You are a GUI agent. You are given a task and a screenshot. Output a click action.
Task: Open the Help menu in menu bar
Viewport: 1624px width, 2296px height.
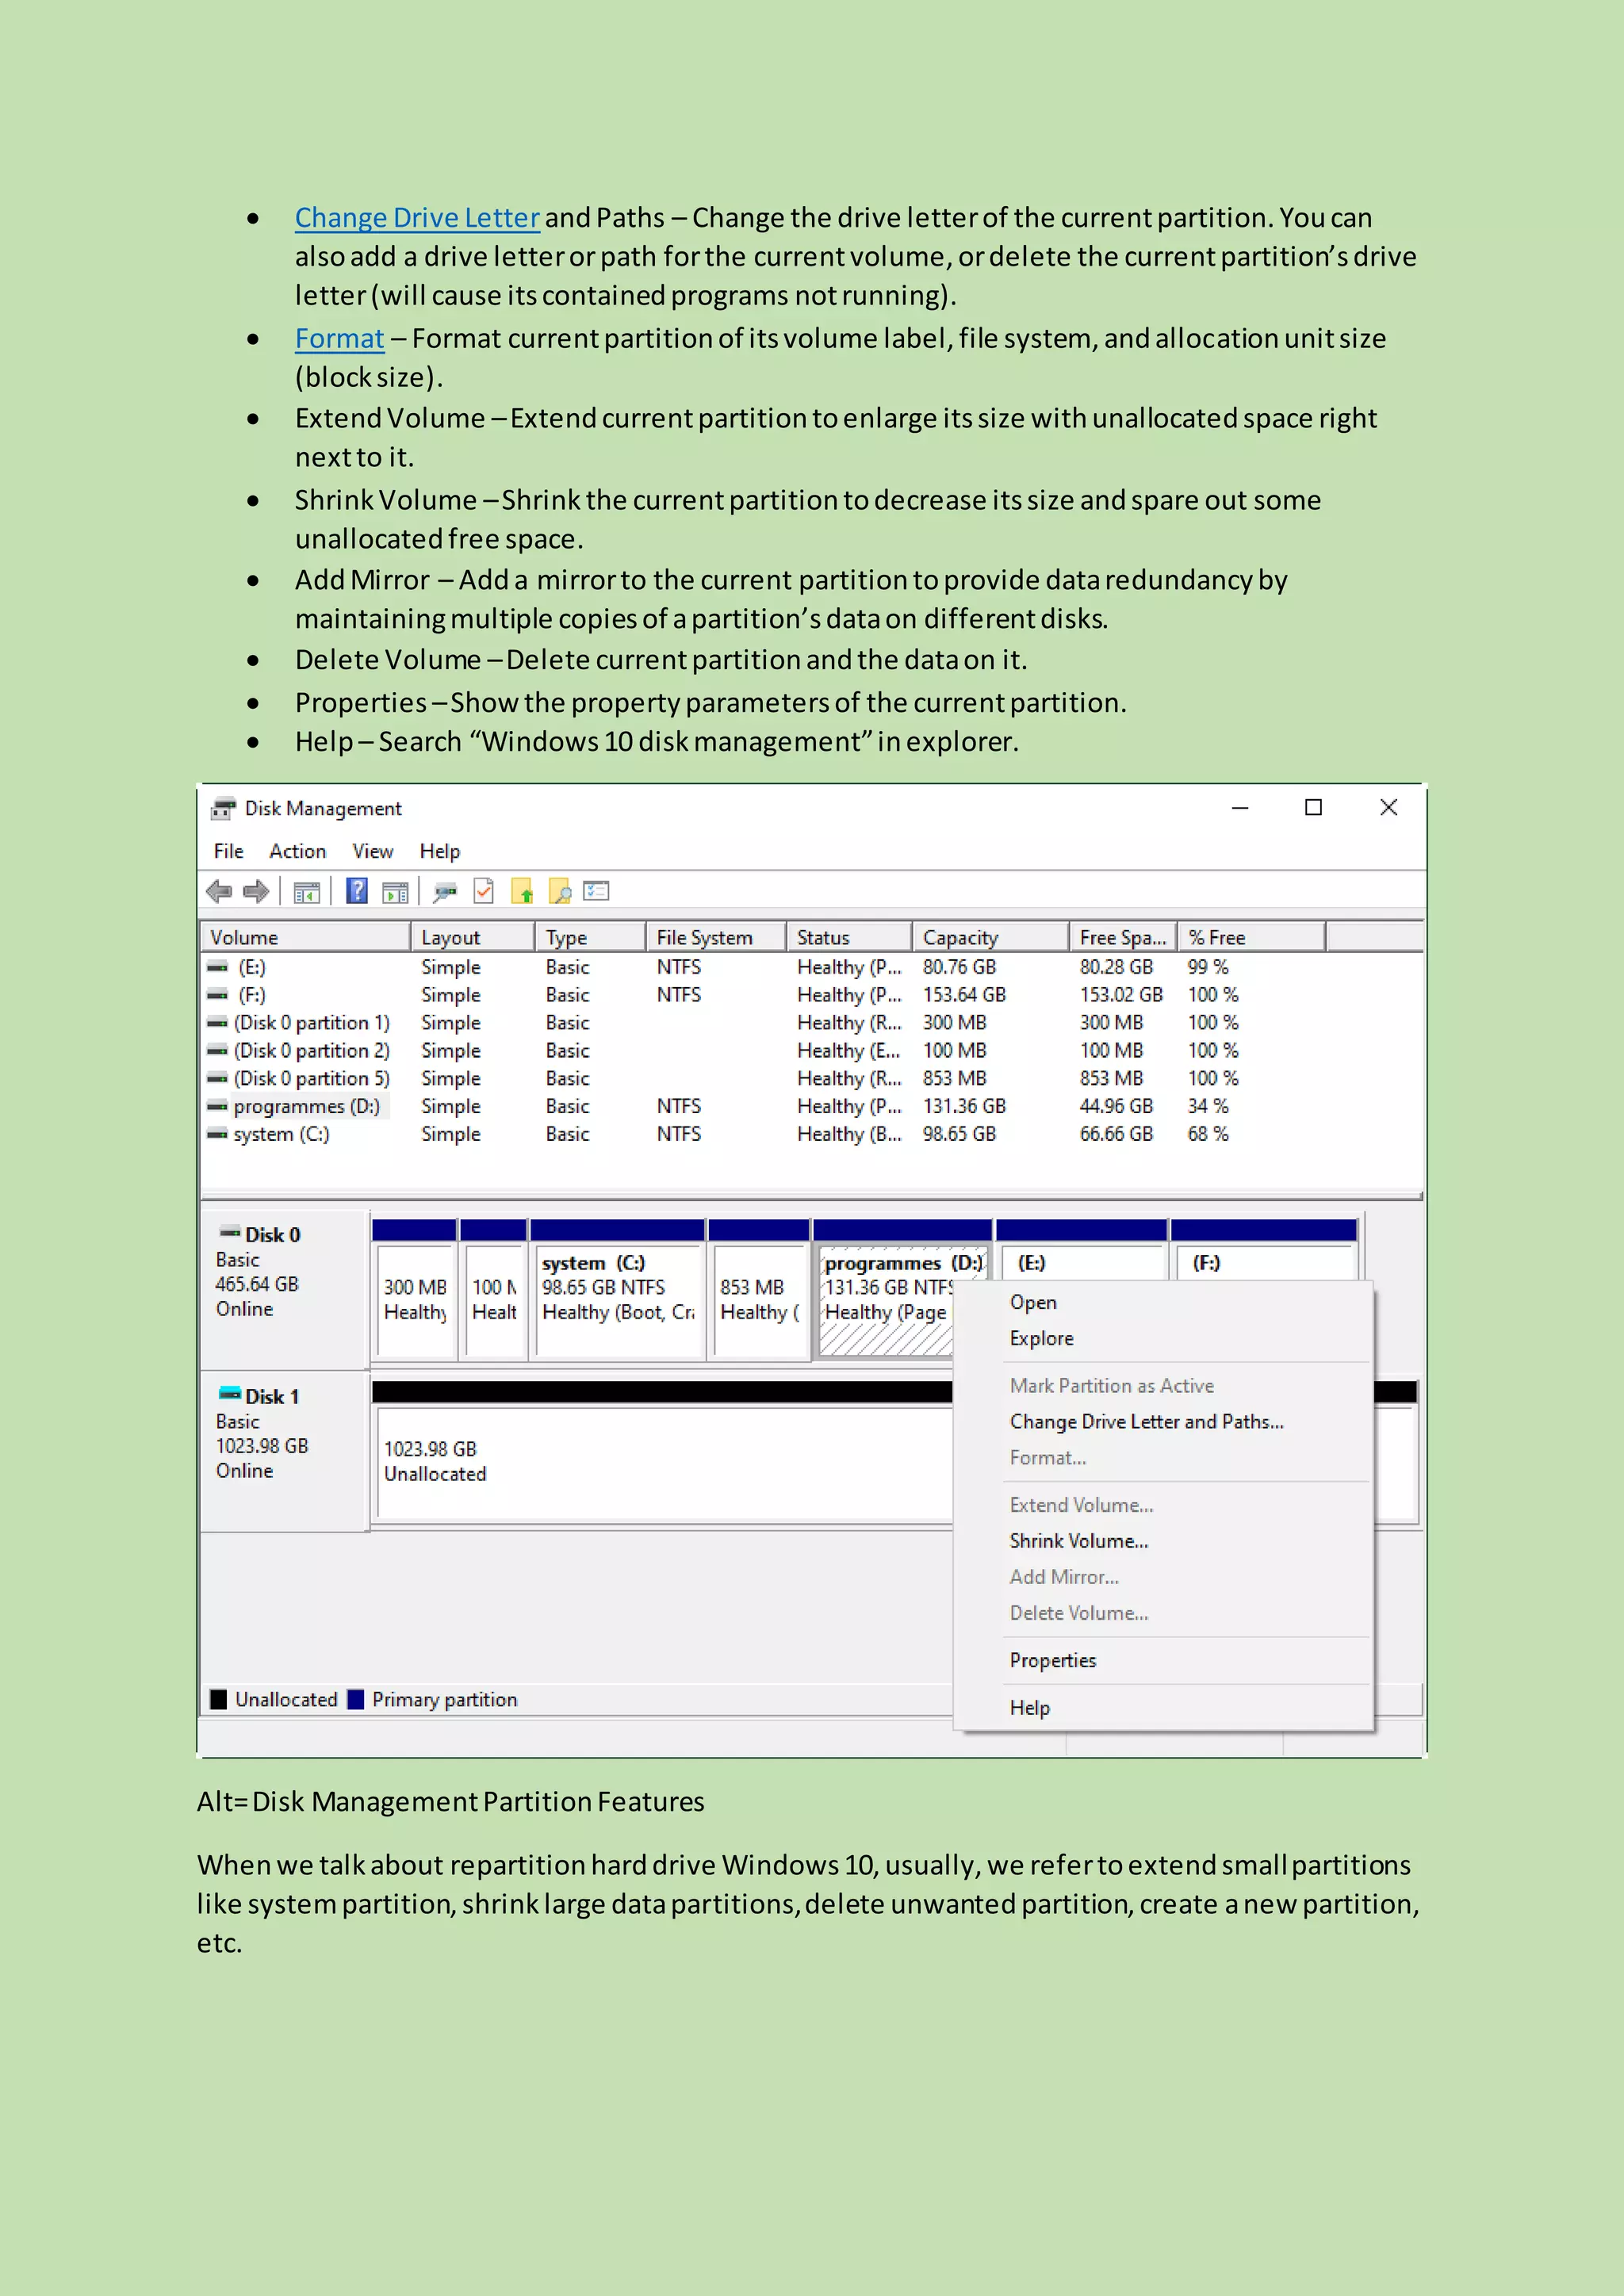click(x=440, y=851)
